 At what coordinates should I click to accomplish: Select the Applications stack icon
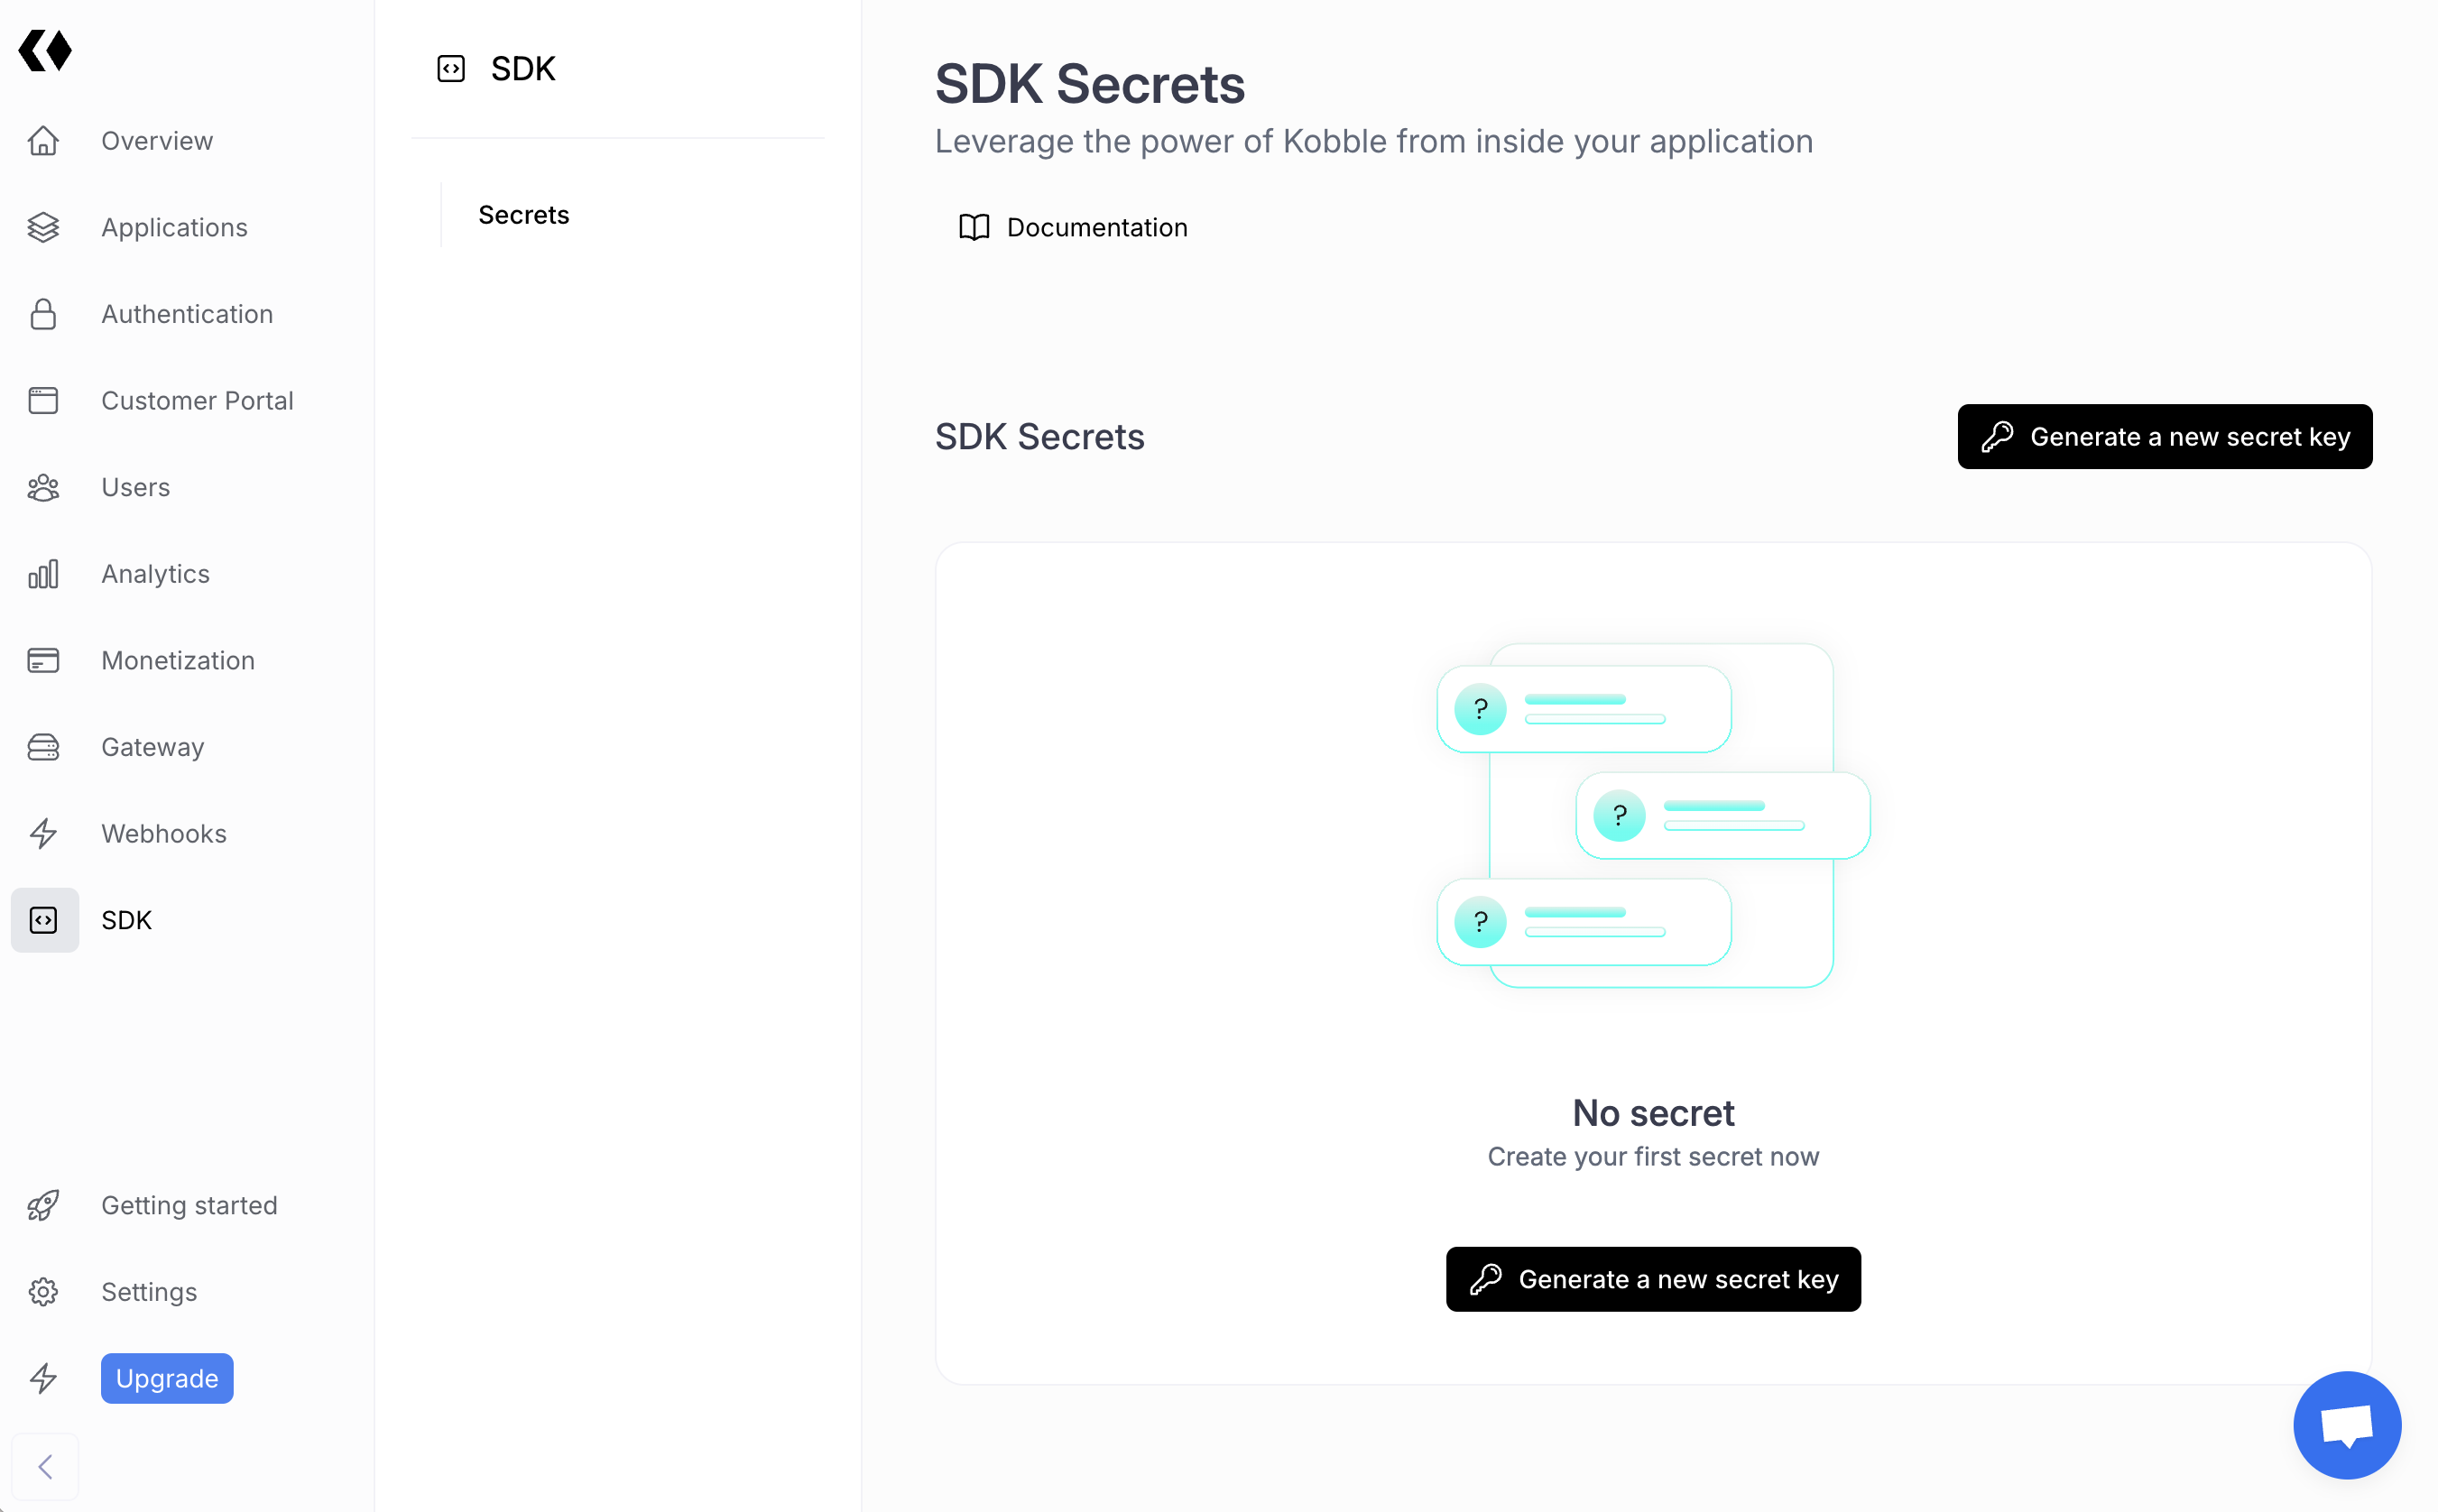pyautogui.click(x=44, y=227)
